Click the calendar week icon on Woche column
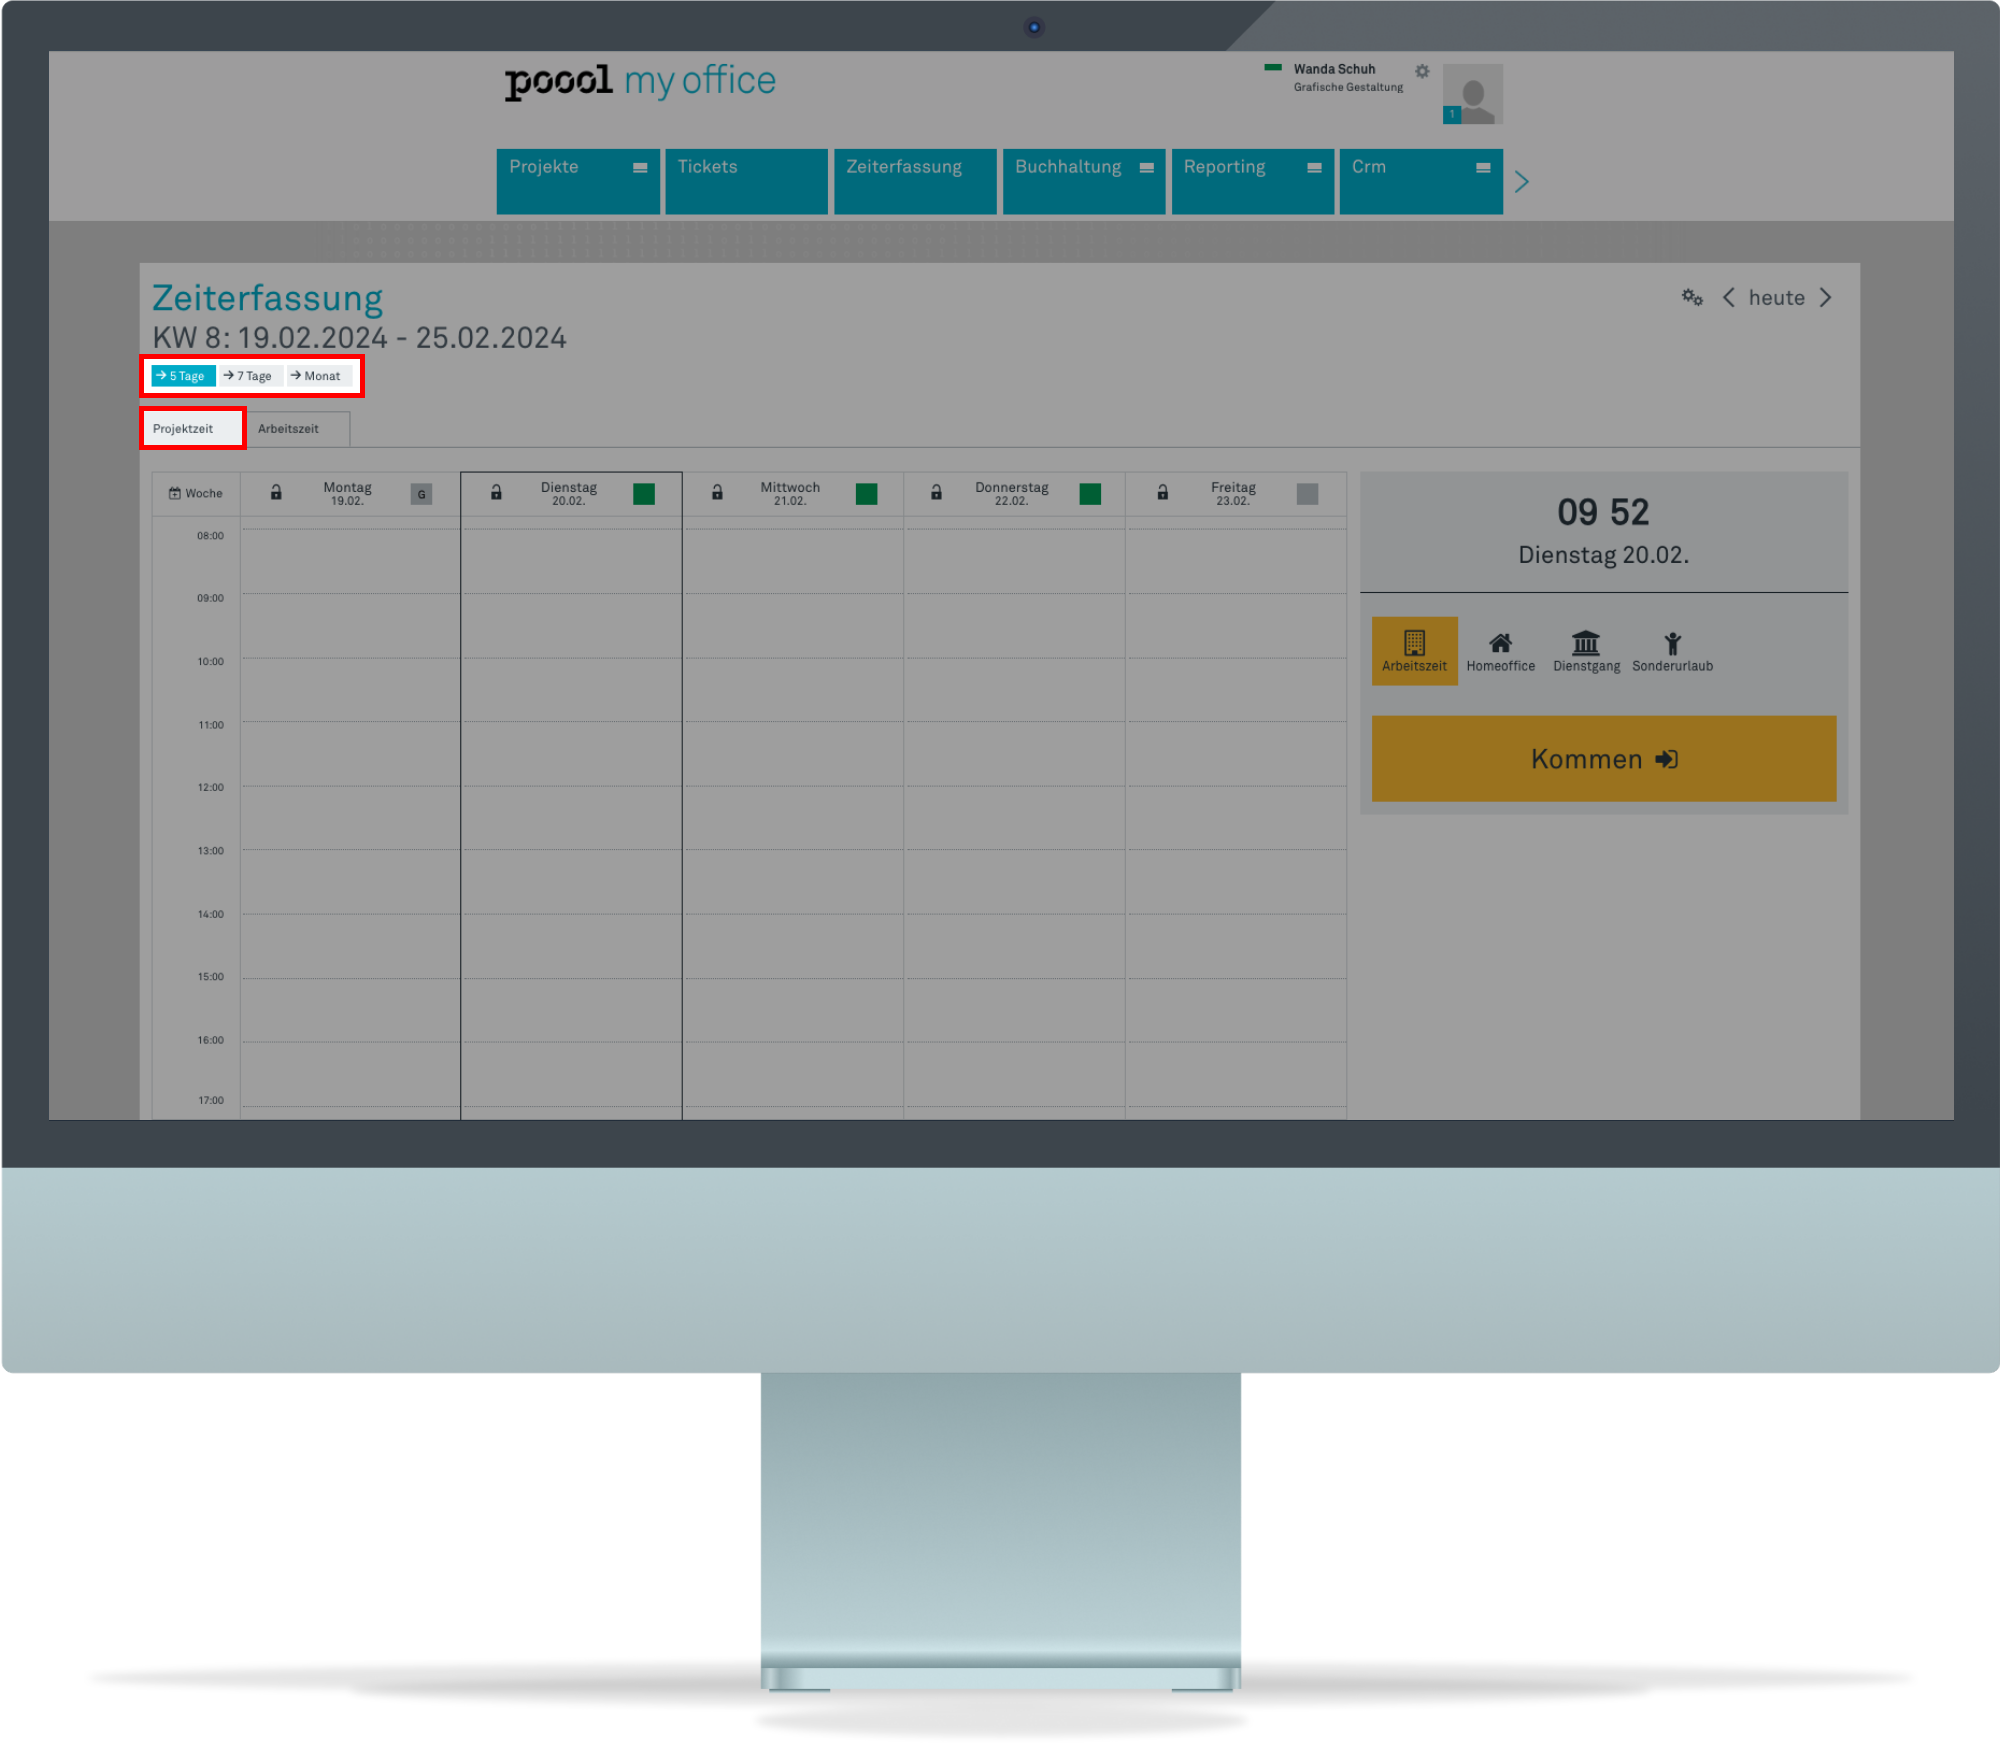 tap(170, 493)
